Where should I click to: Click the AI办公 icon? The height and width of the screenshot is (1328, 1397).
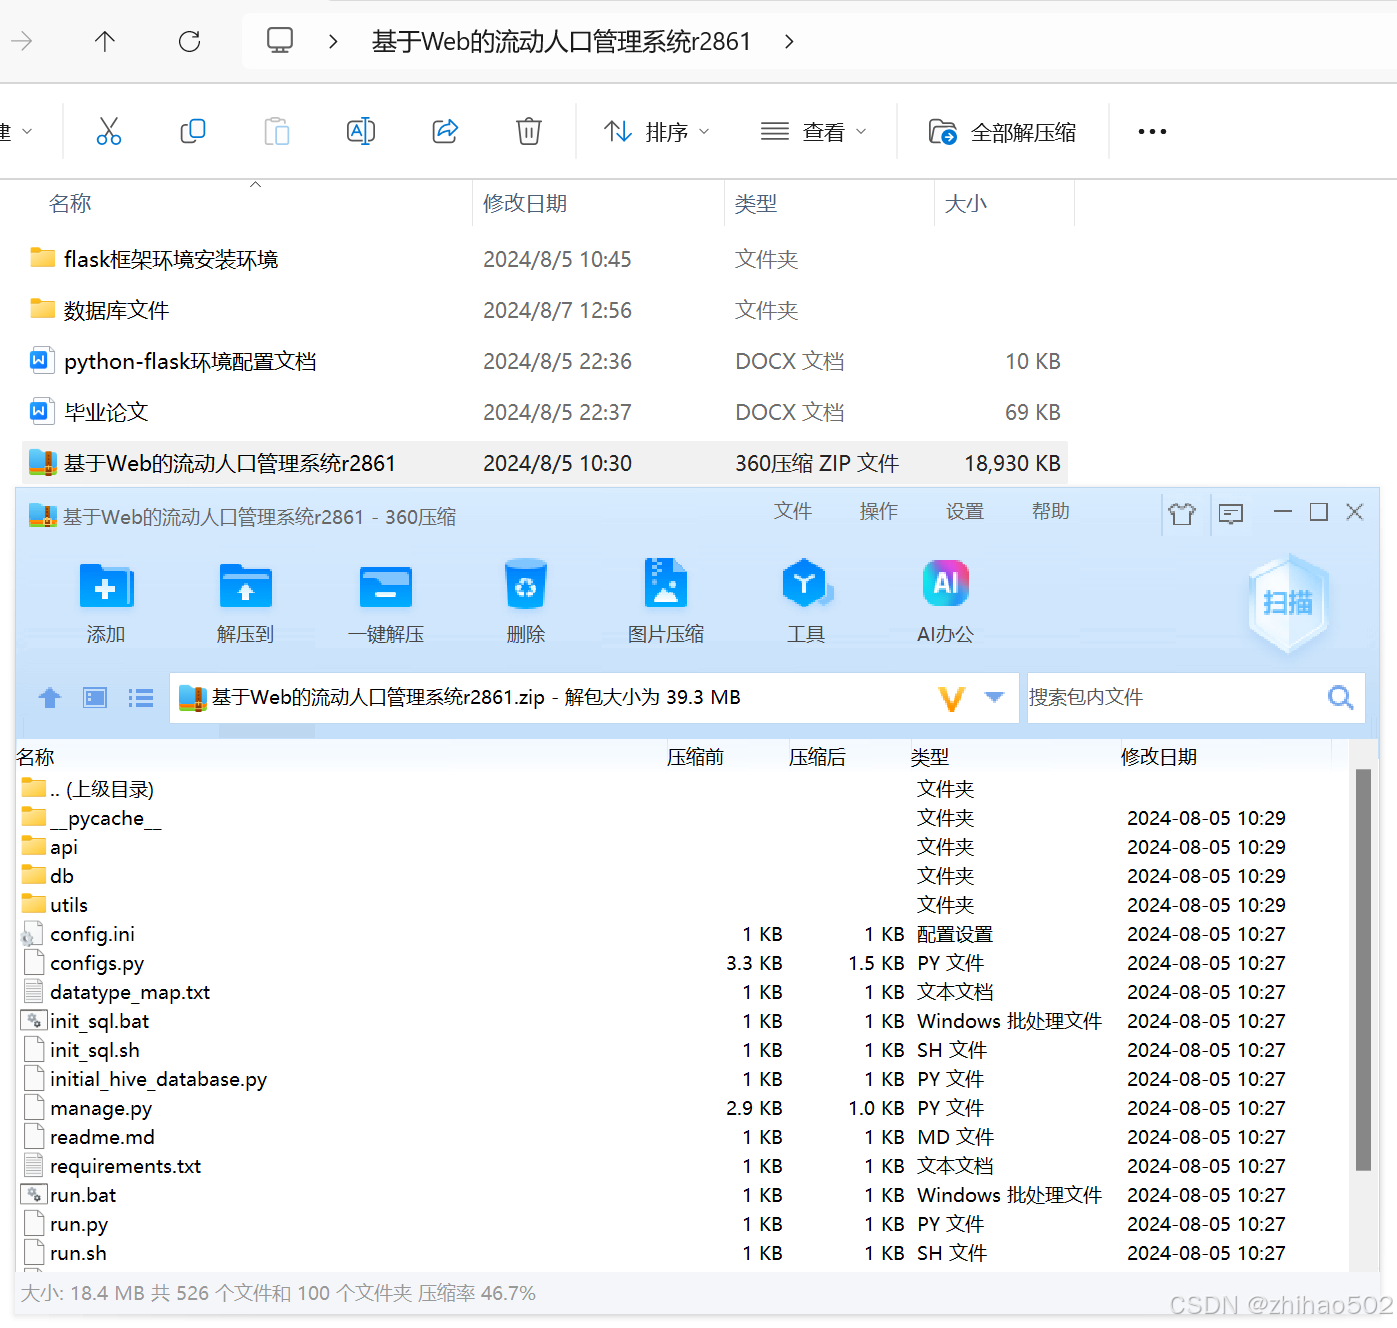point(945,584)
